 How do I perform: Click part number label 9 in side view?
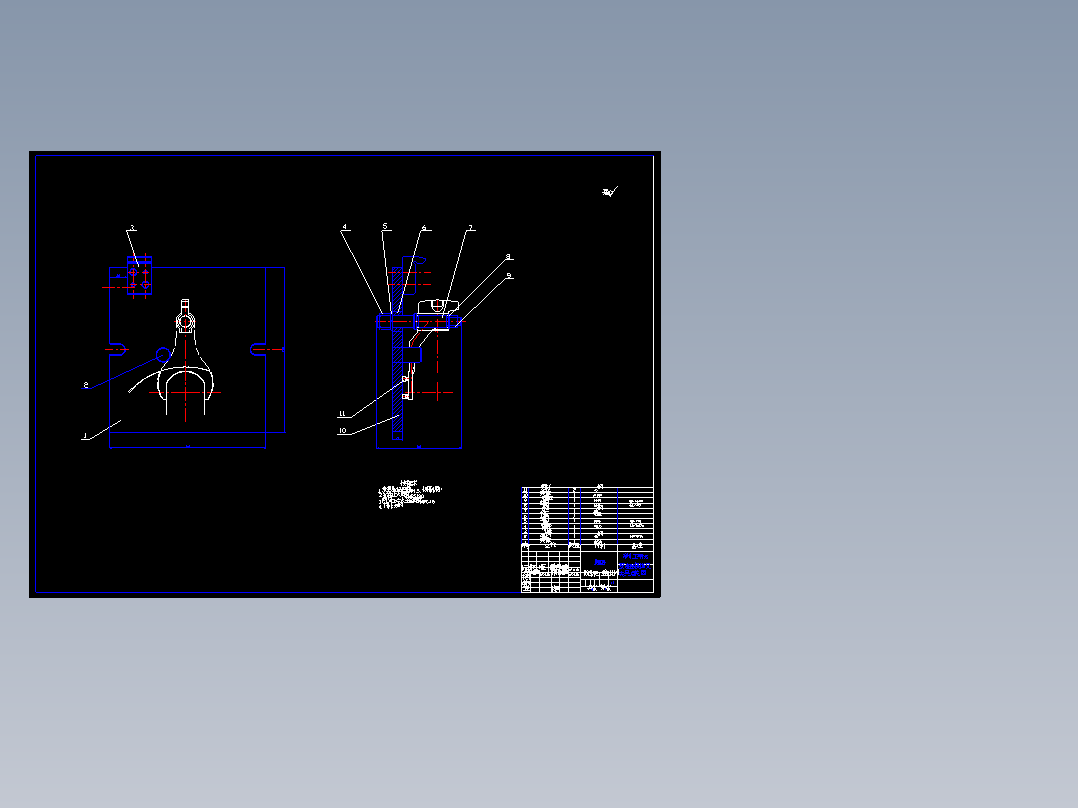coord(509,276)
